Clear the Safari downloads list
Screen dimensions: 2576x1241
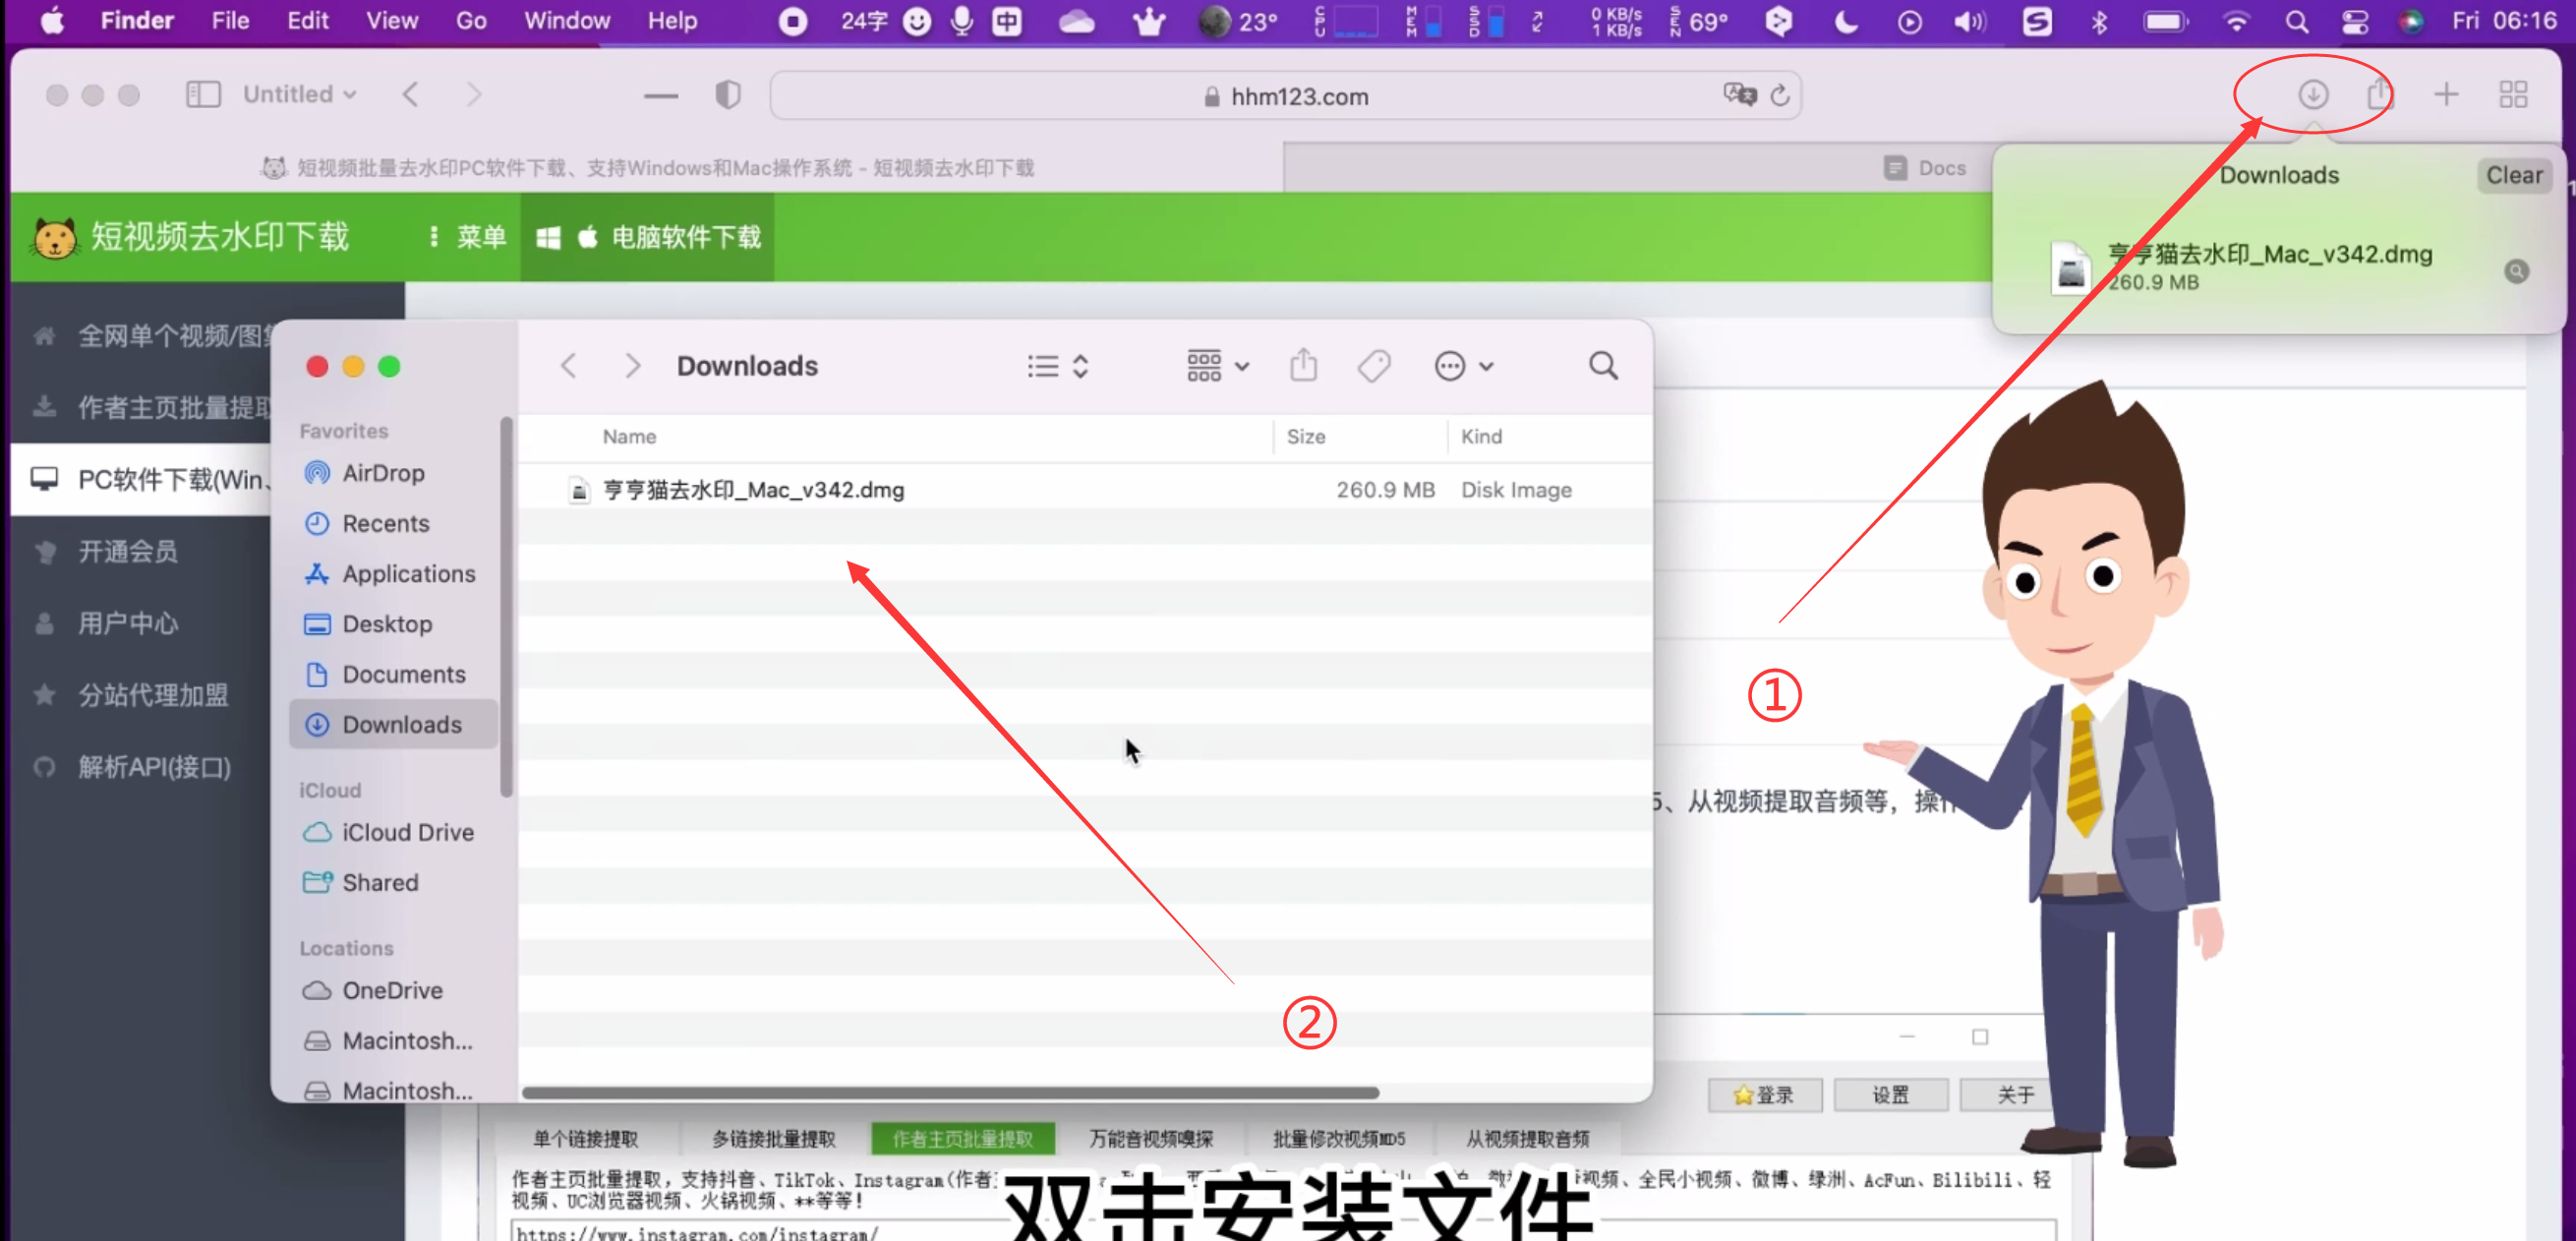coord(2513,176)
